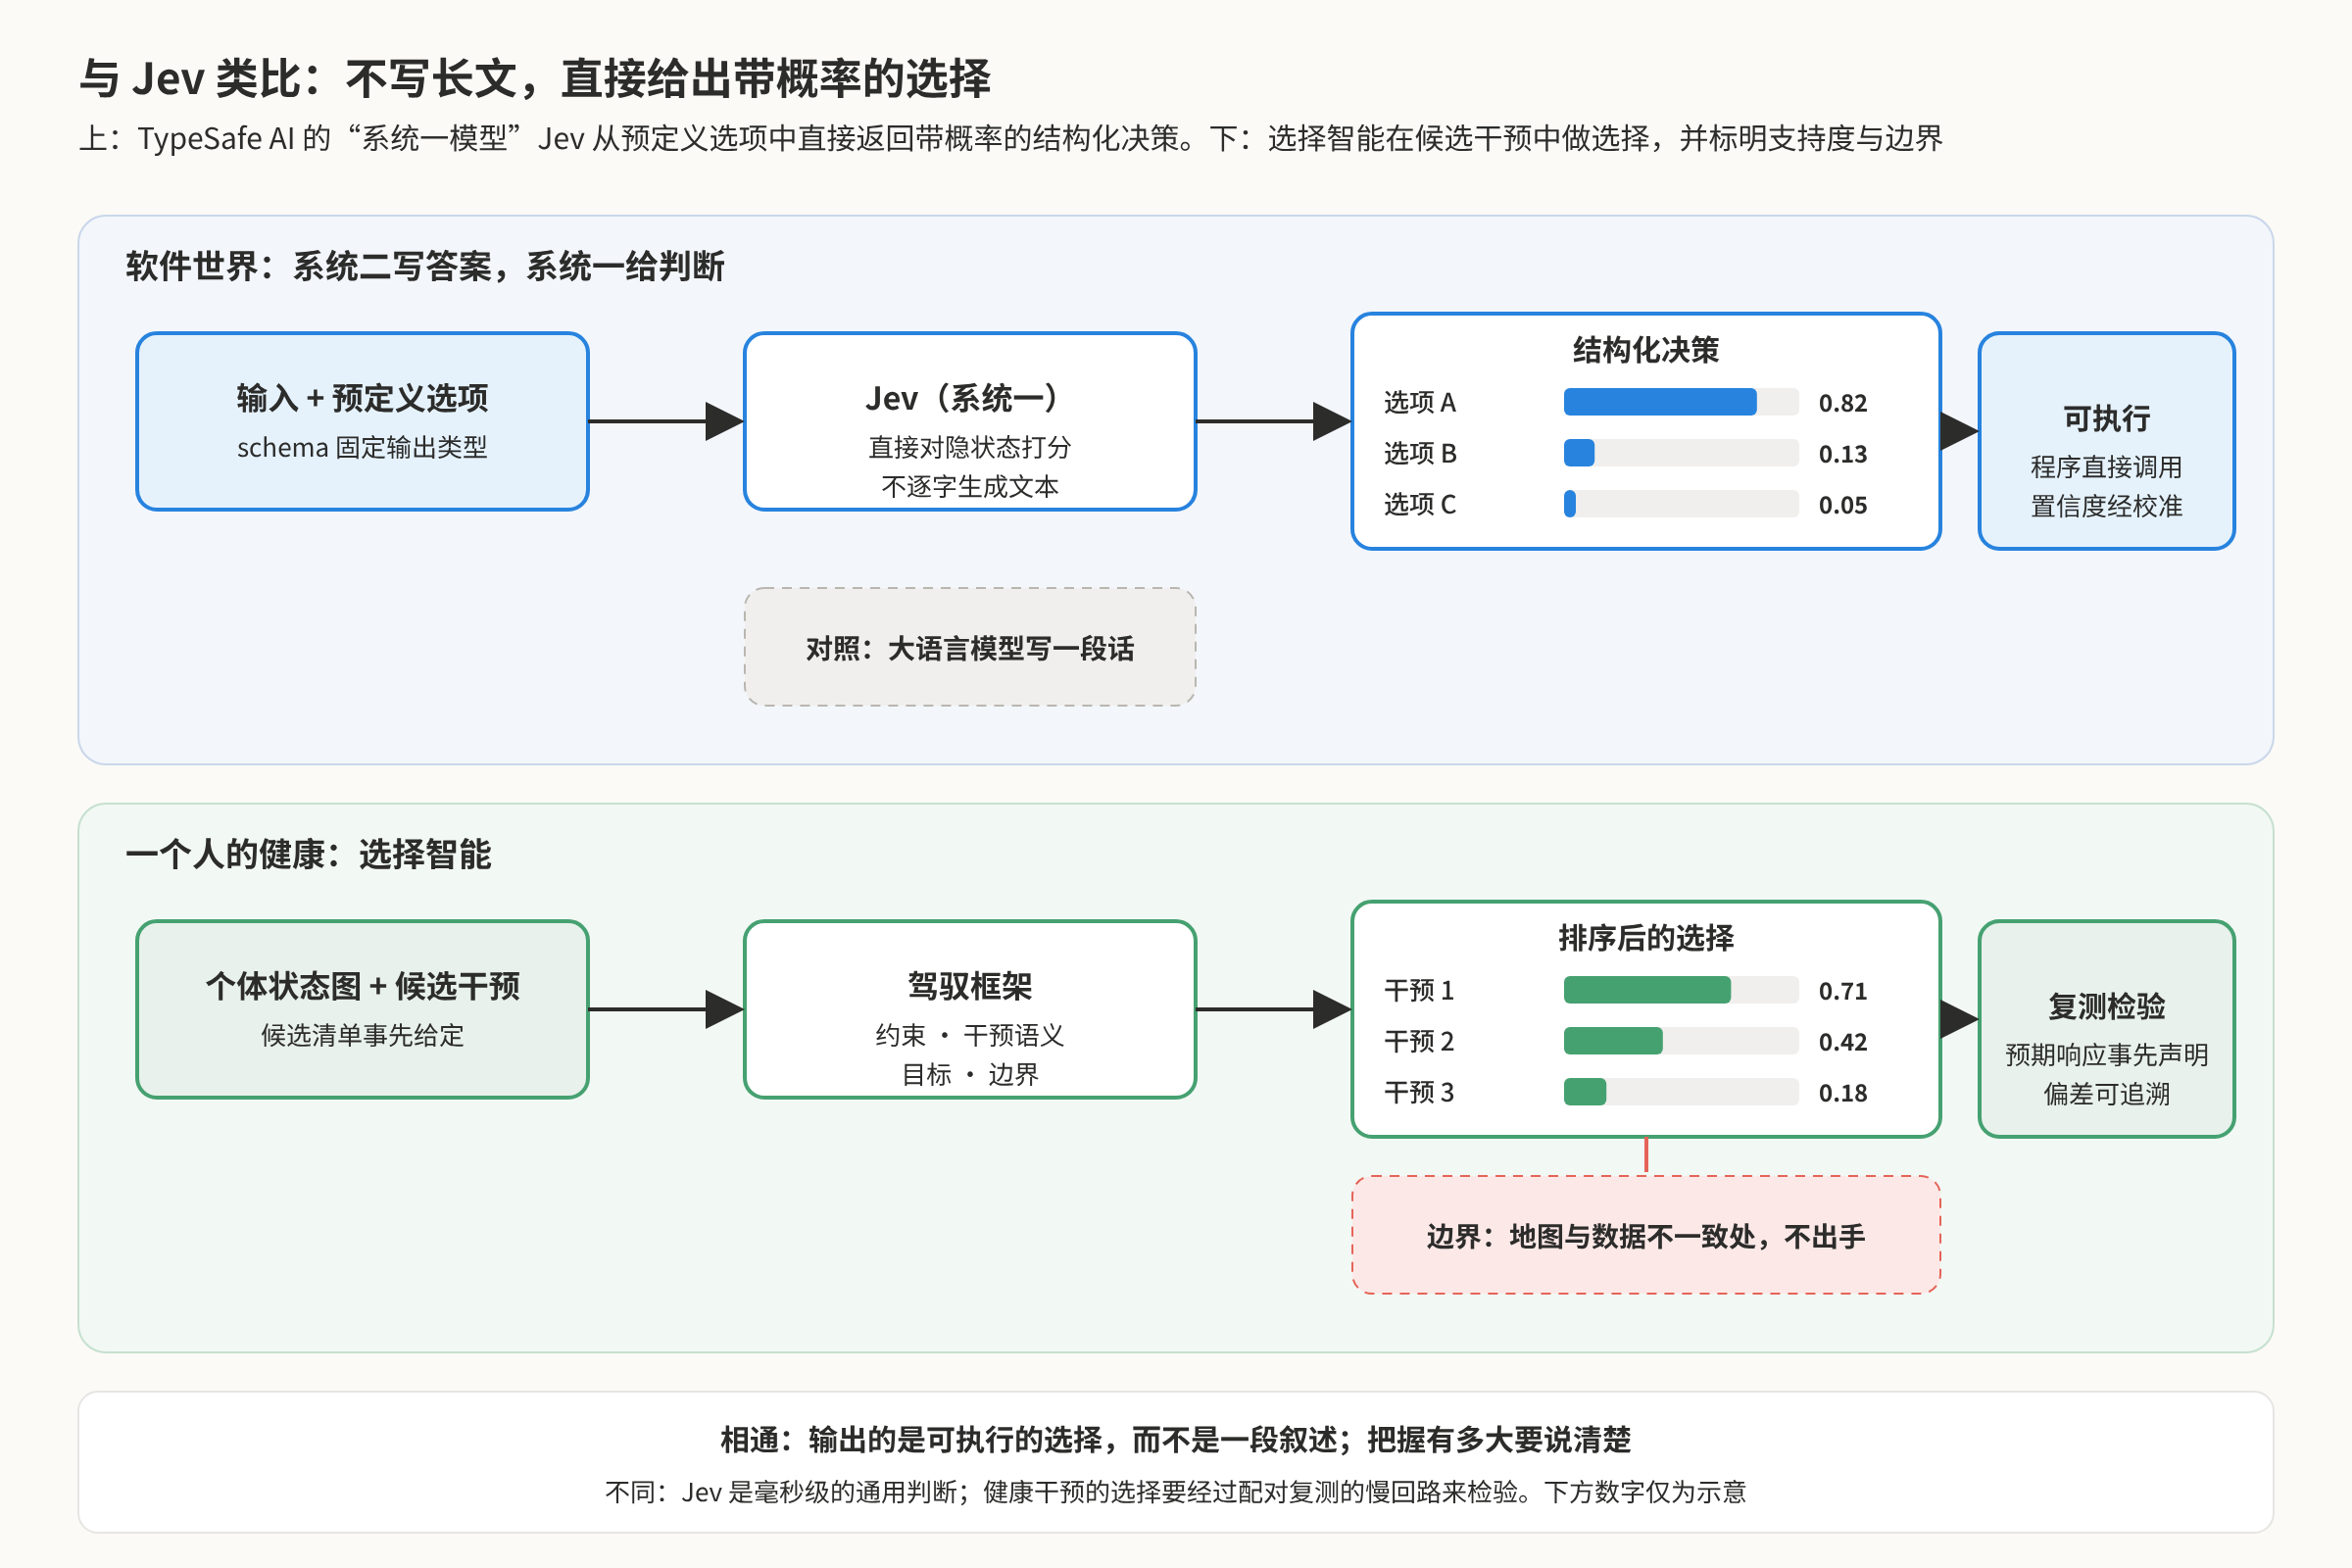Click the 选项 A probability bar
The width and height of the screenshot is (2352, 1568).
point(1681,402)
